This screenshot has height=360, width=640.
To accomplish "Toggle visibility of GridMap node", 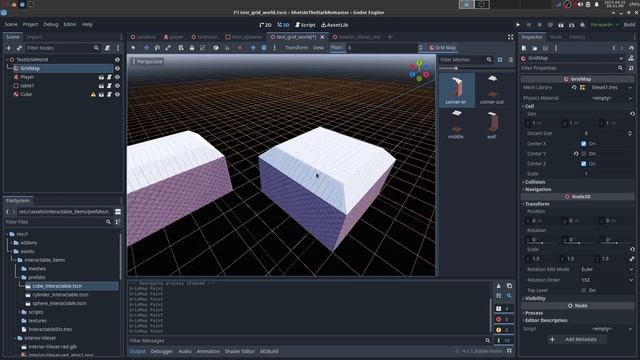I will [x=118, y=69].
